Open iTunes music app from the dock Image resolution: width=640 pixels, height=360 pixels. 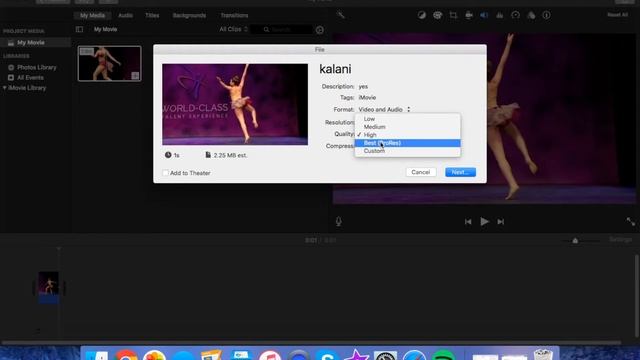pos(269,355)
